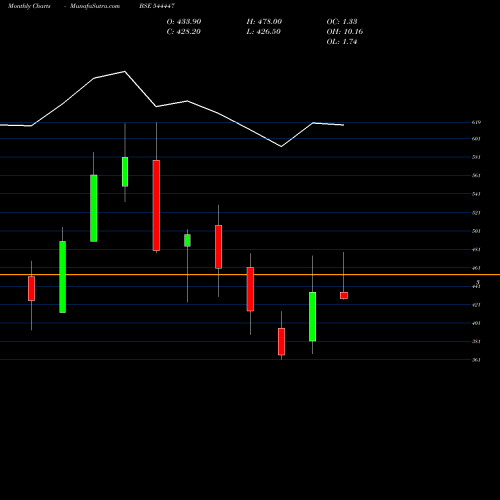The image size is (500, 500).
Task: Click the 561 price axis label
Action: (476, 175)
